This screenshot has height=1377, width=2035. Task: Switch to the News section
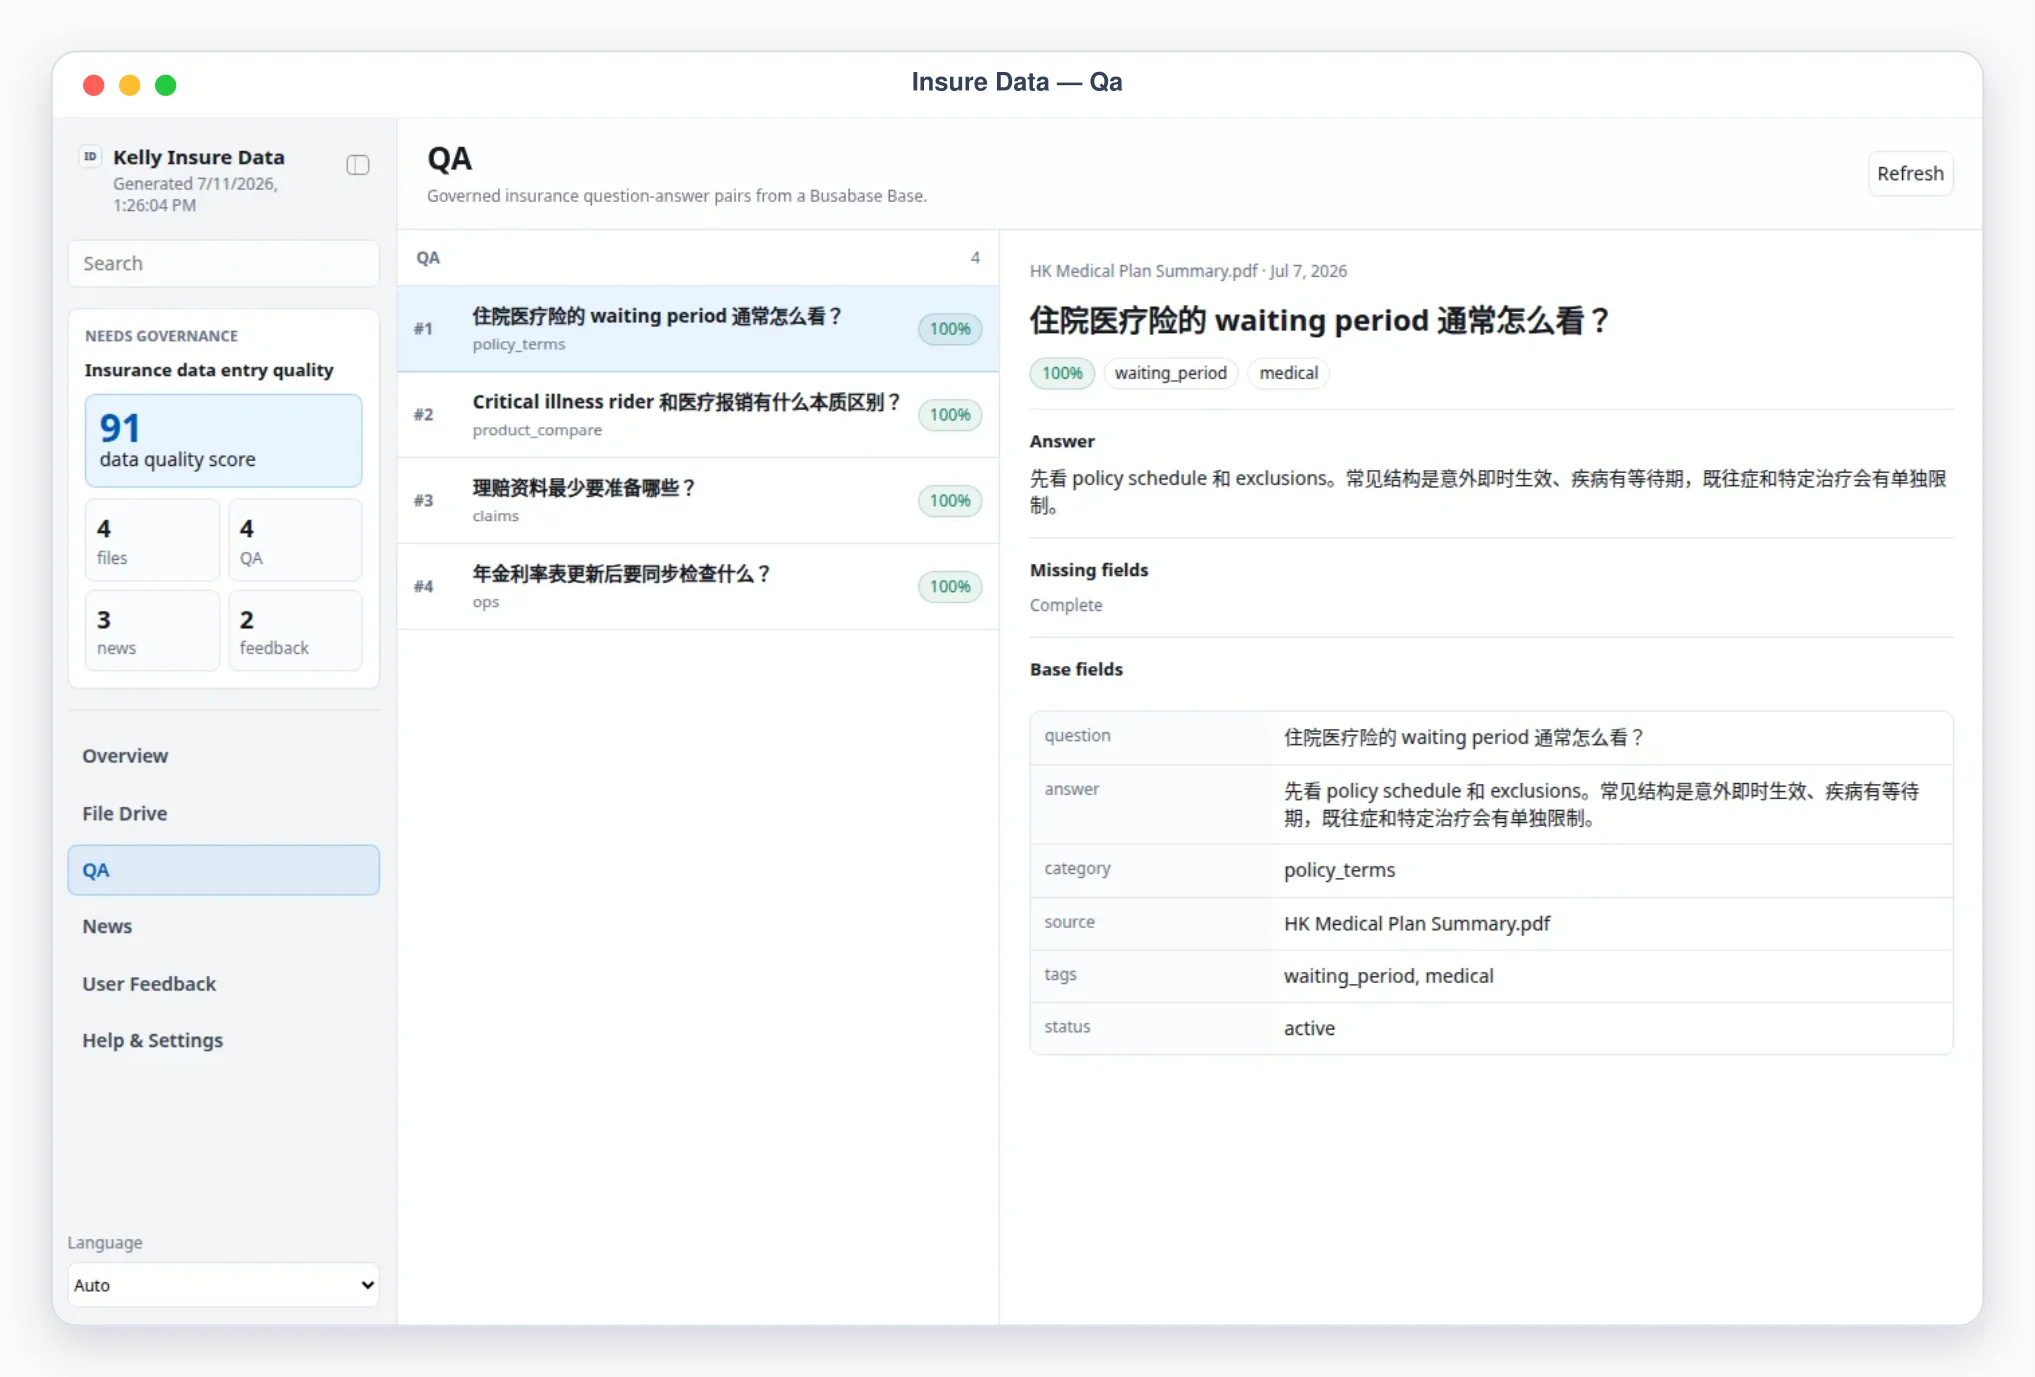pos(223,926)
